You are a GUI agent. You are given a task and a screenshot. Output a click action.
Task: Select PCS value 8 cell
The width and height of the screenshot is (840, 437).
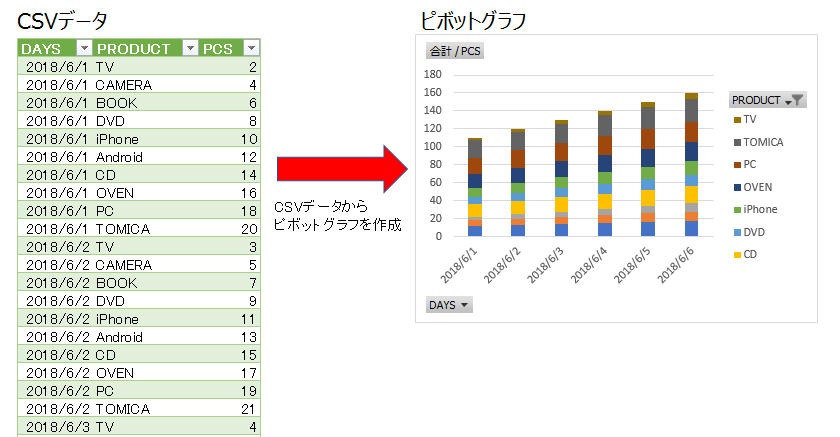(230, 121)
